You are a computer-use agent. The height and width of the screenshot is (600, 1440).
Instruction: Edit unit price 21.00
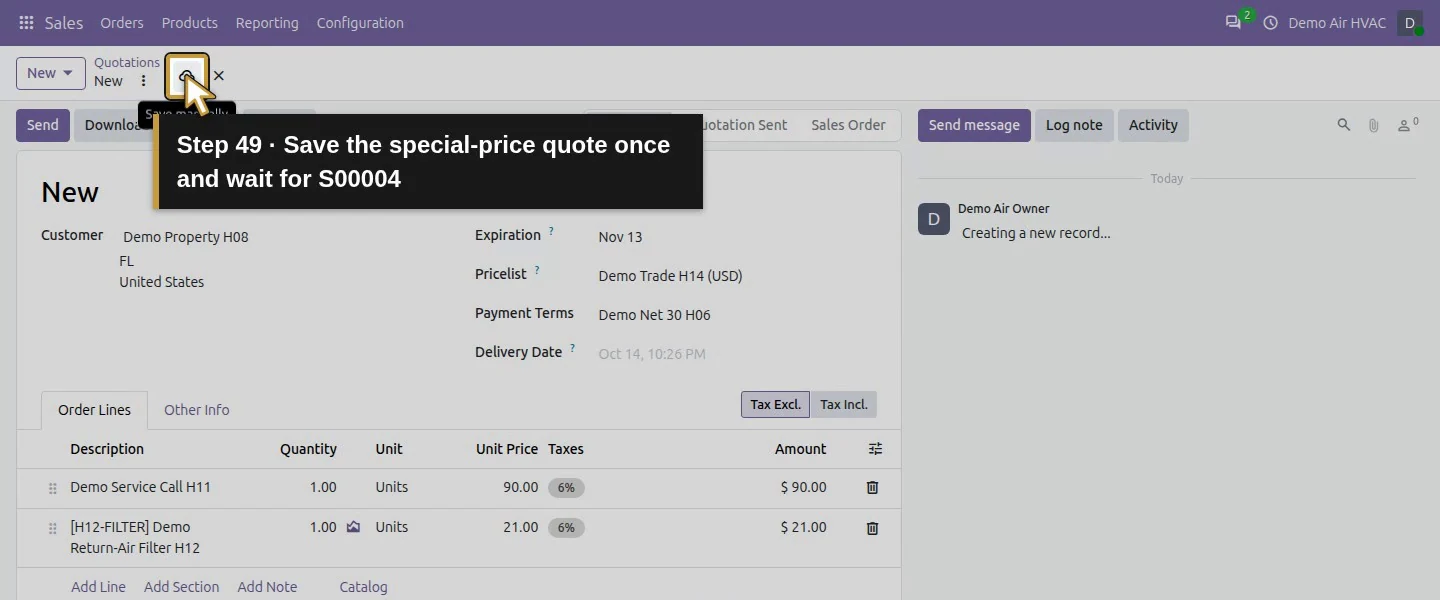(x=520, y=527)
